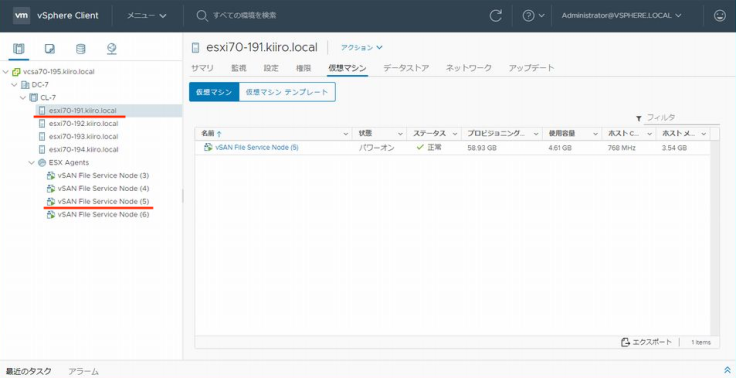Click the VM icon of vSAN File Service Node (6)
The width and height of the screenshot is (736, 378).
[x=51, y=215]
